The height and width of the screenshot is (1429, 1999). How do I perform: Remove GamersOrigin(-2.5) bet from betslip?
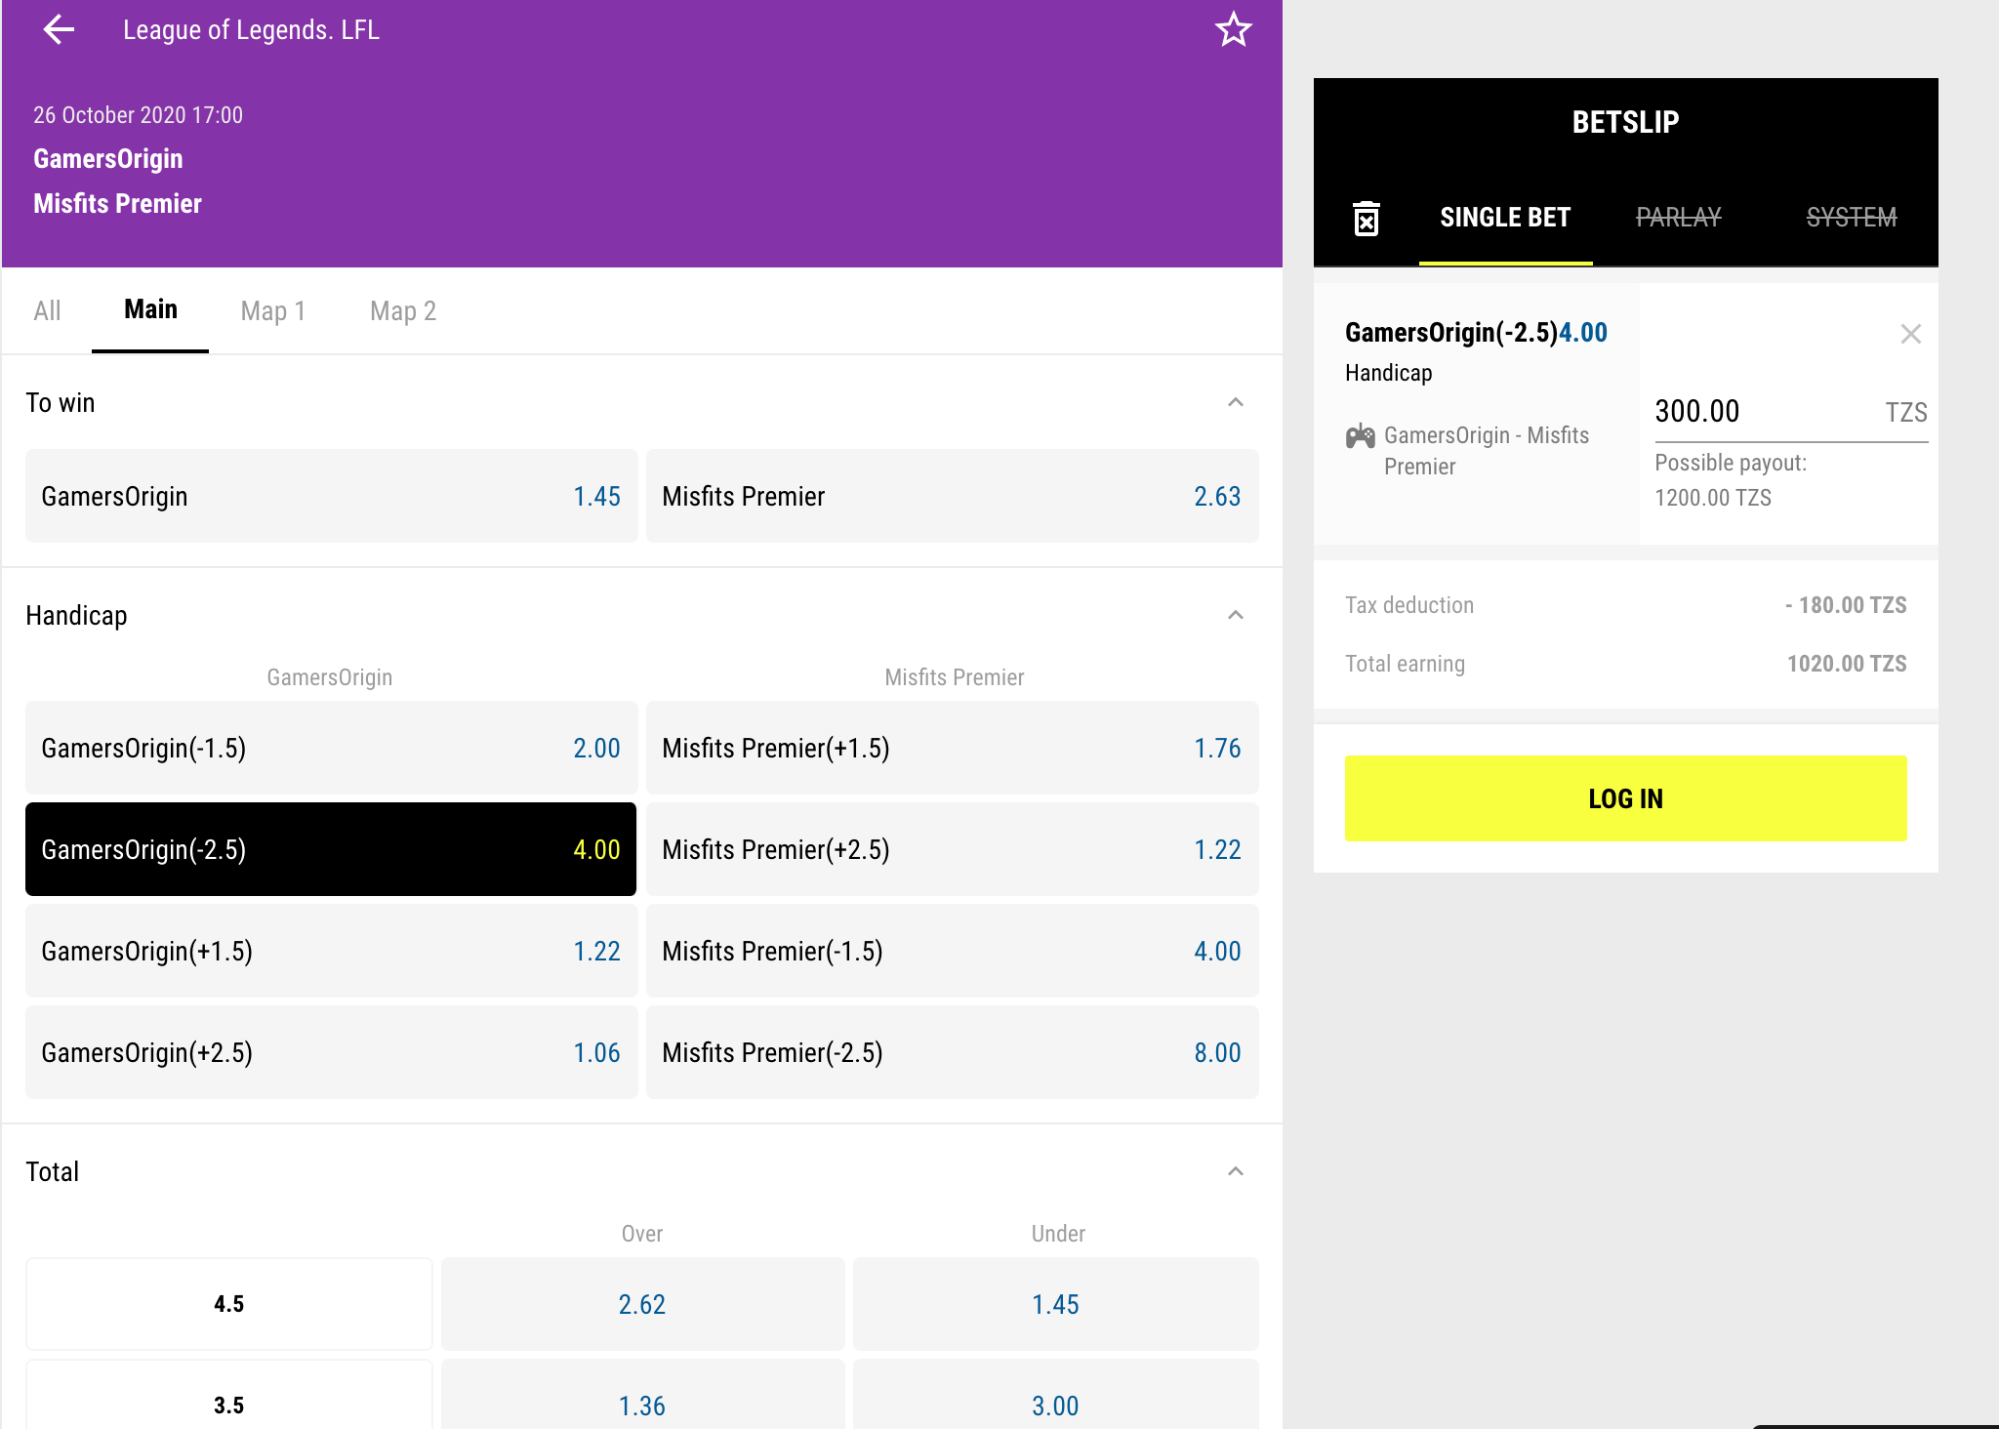[x=1910, y=334]
